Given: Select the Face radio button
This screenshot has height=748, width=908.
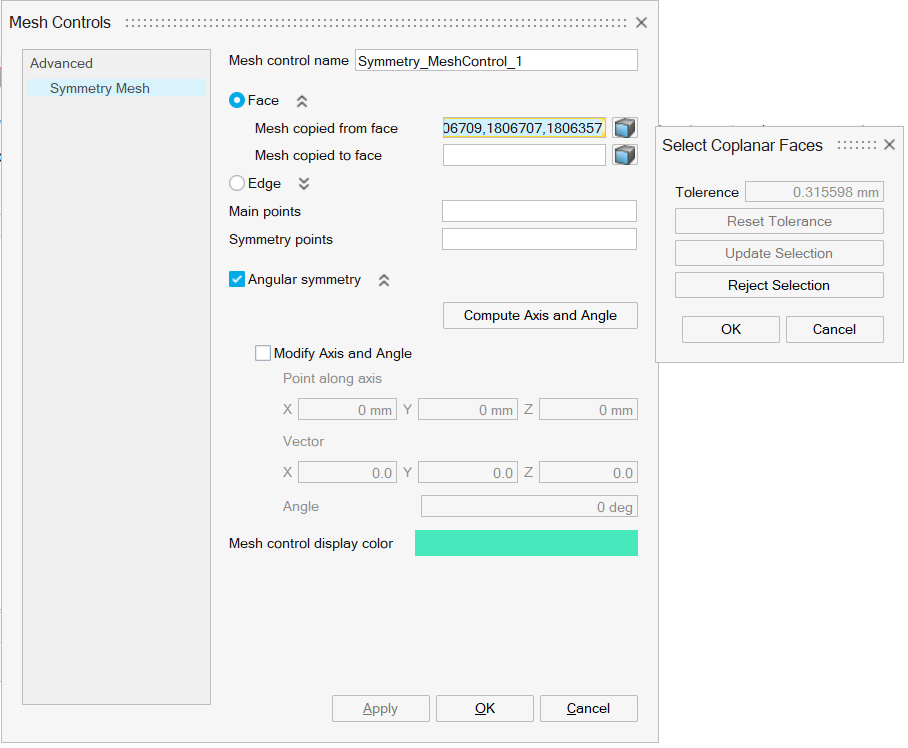Looking at the screenshot, I should pyautogui.click(x=237, y=100).
